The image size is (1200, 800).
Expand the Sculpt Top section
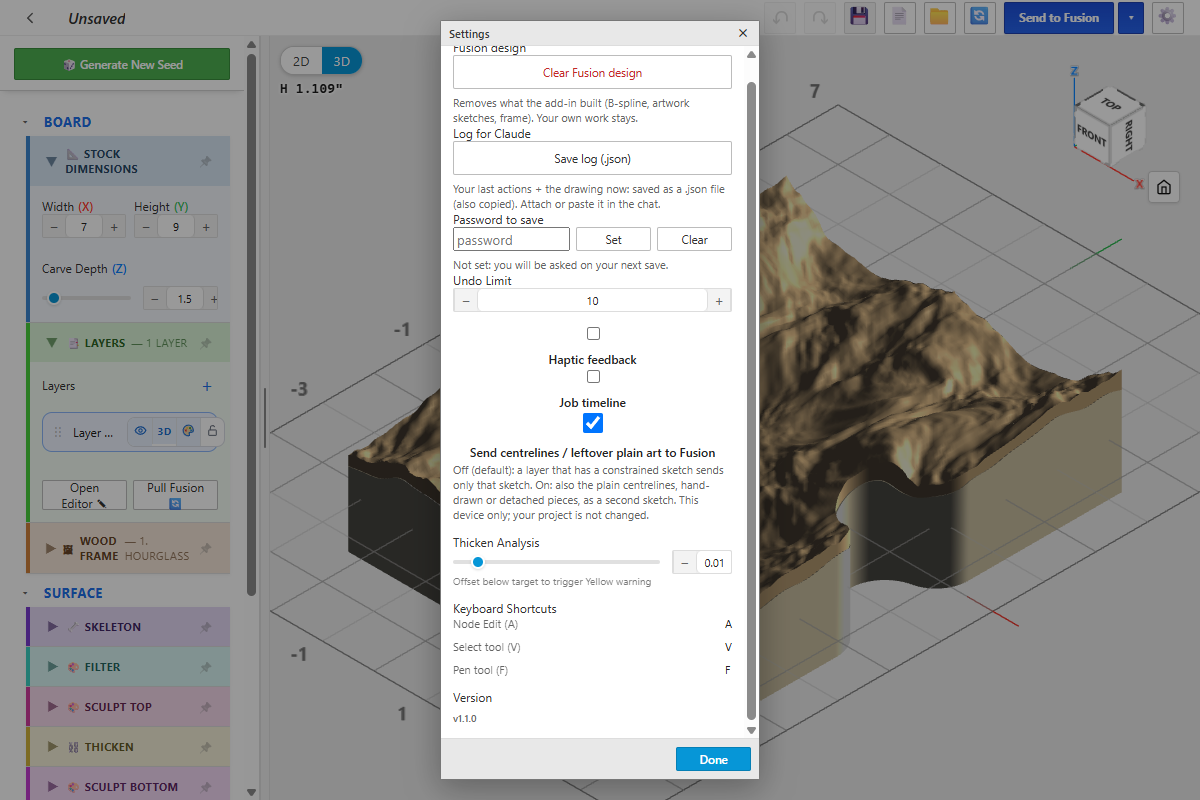point(52,707)
